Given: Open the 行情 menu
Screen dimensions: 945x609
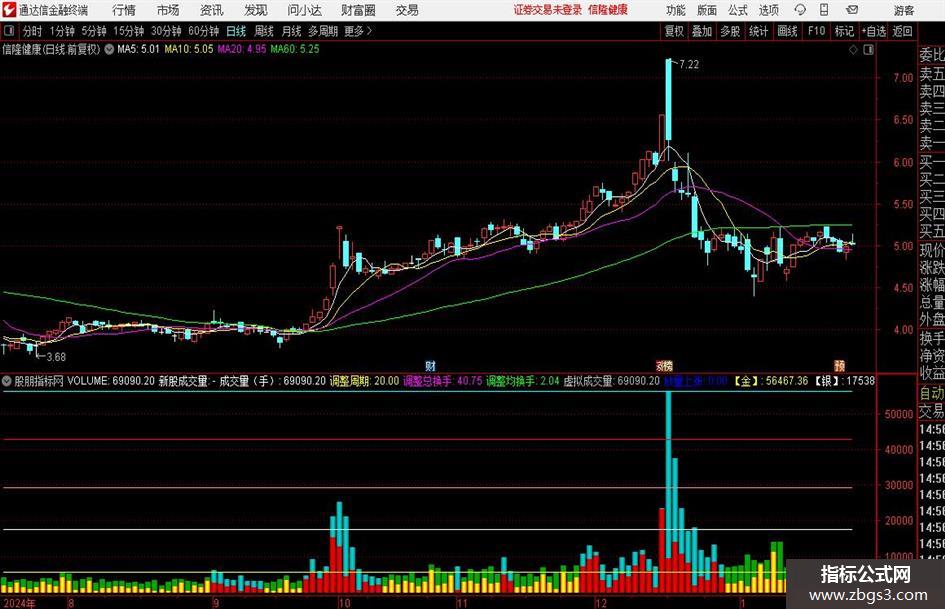Looking at the screenshot, I should coord(124,10).
